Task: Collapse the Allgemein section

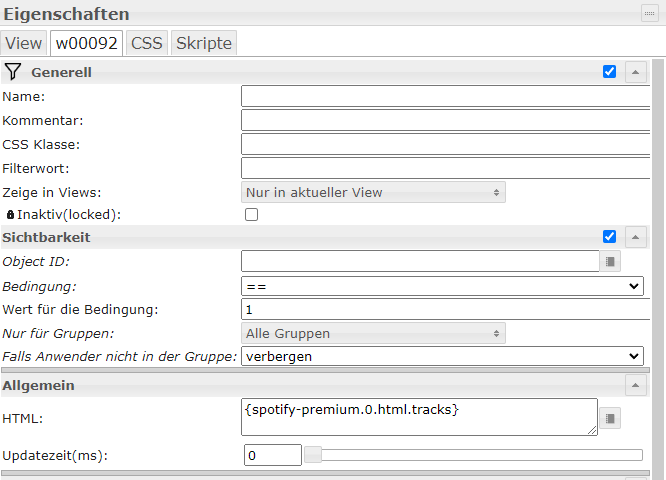Action: pyautogui.click(x=636, y=385)
